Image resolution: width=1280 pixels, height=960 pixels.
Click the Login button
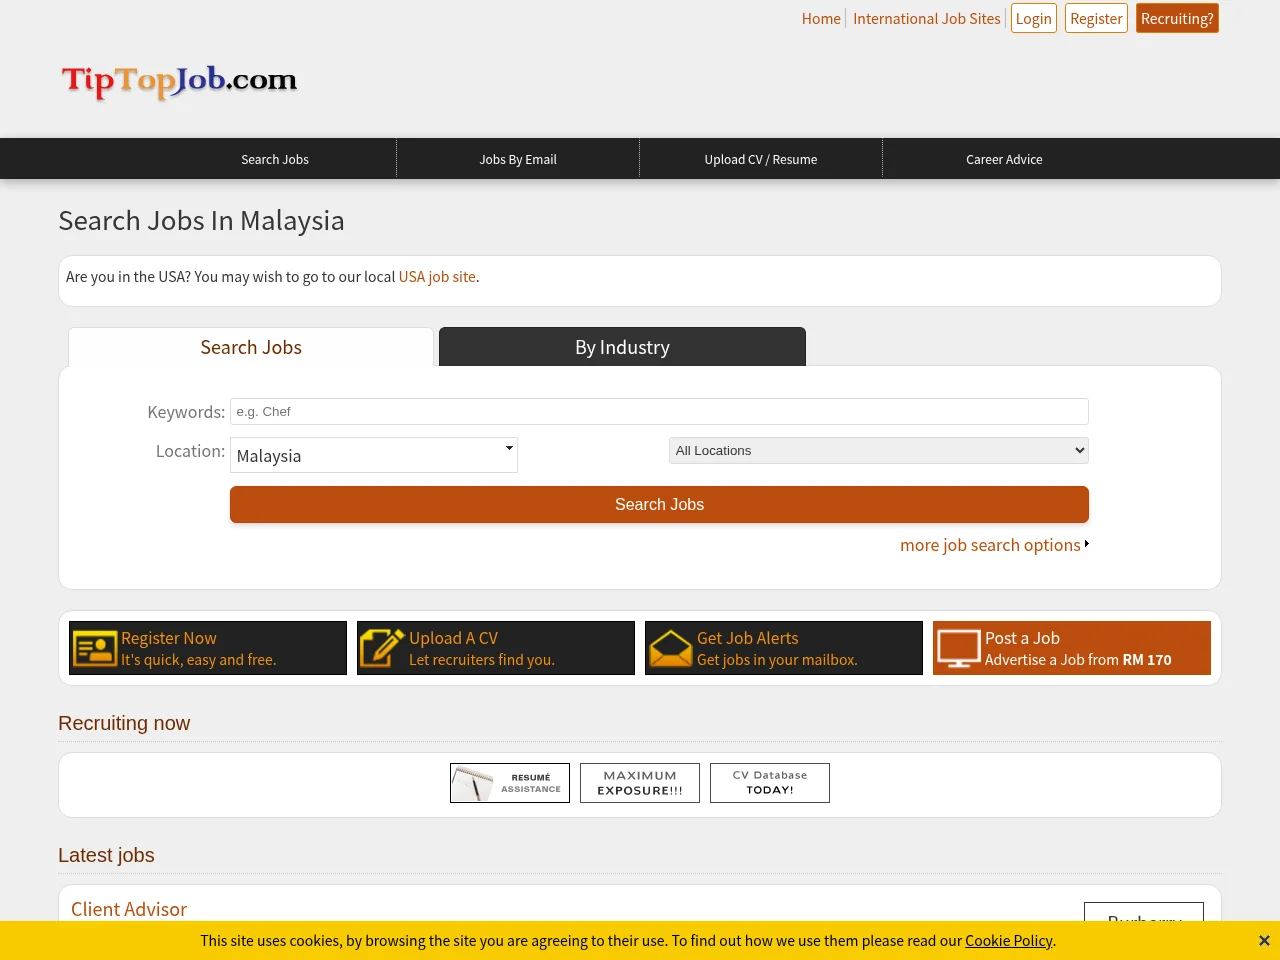[x=1034, y=18]
